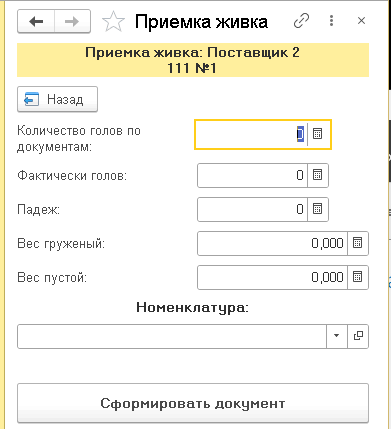Click the back arrow navigation button

[x=36, y=22]
